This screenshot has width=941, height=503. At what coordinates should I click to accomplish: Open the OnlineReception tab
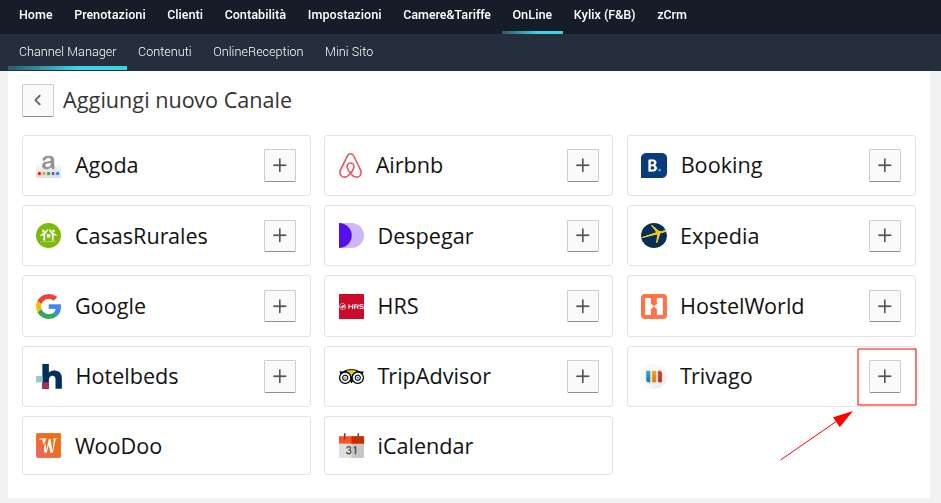(x=258, y=51)
